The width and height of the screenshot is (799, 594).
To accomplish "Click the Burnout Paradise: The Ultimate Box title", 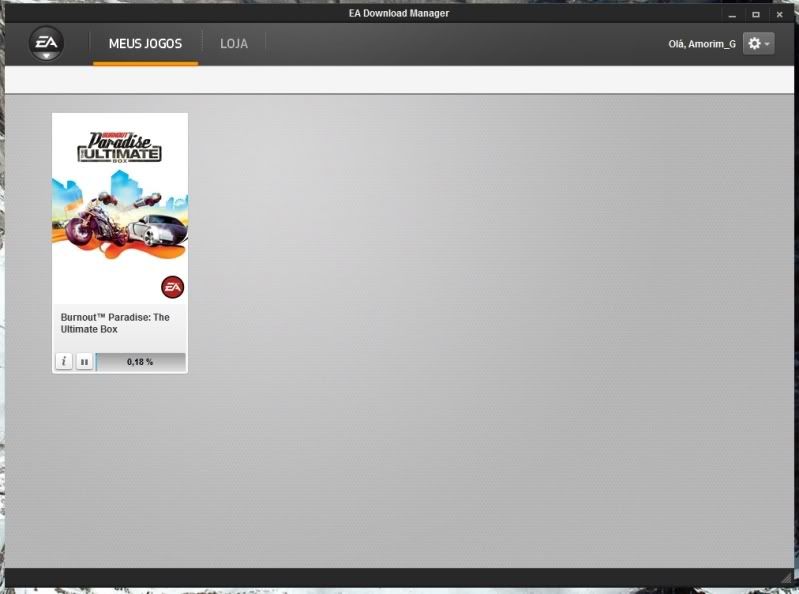I will click(115, 323).
